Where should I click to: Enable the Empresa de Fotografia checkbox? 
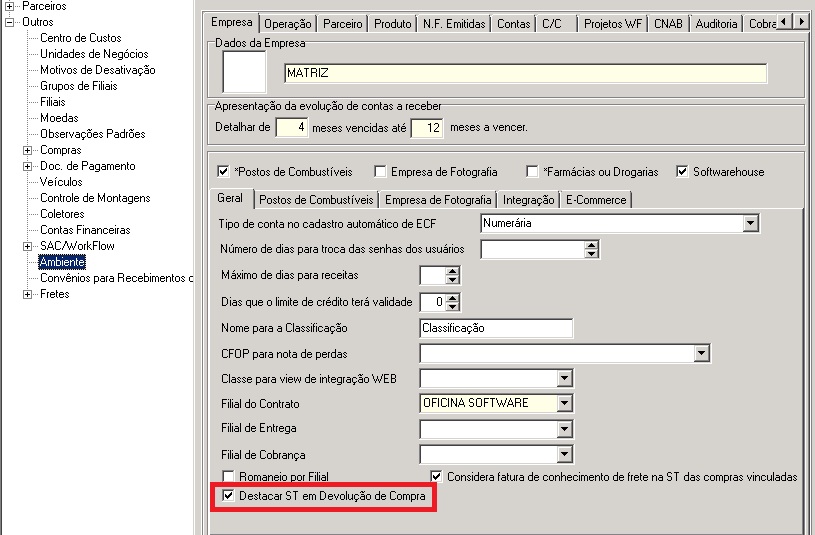click(x=380, y=172)
